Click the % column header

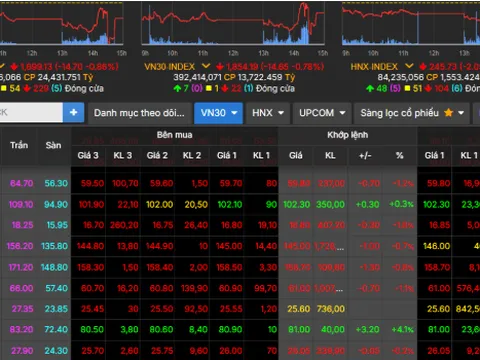click(400, 155)
